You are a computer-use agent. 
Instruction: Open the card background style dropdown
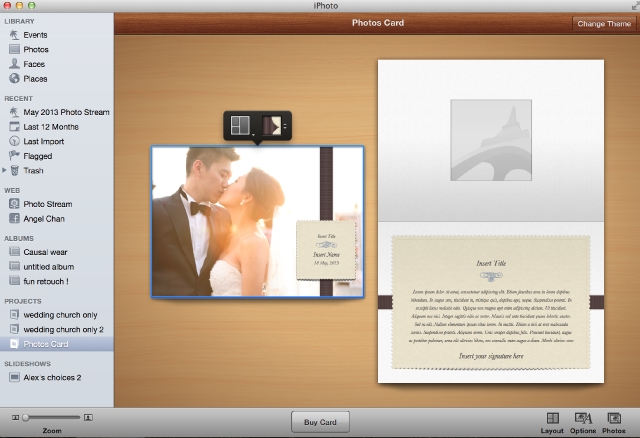click(273, 126)
